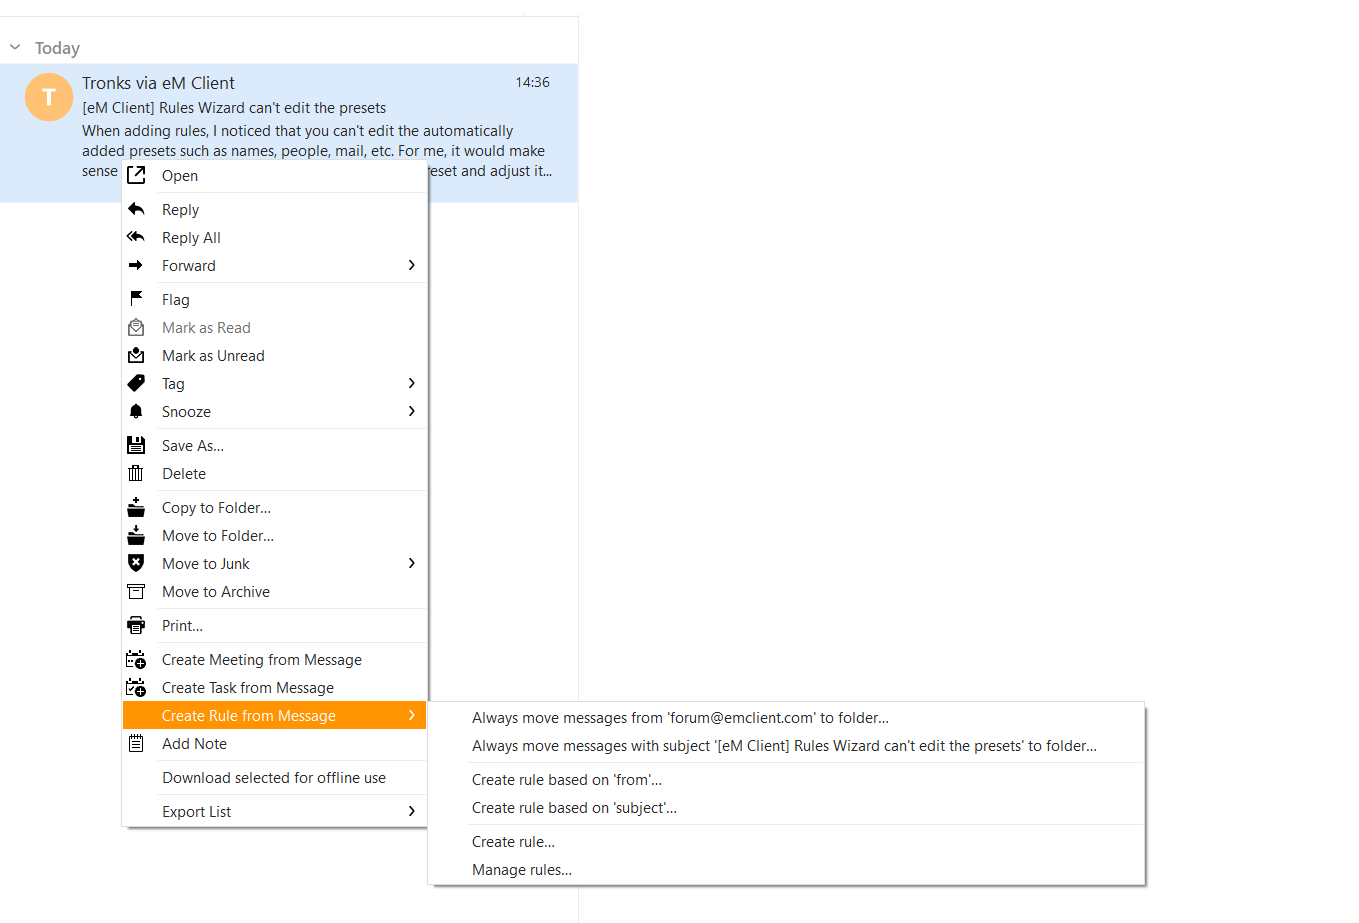Select Open from the context menu

click(x=274, y=176)
